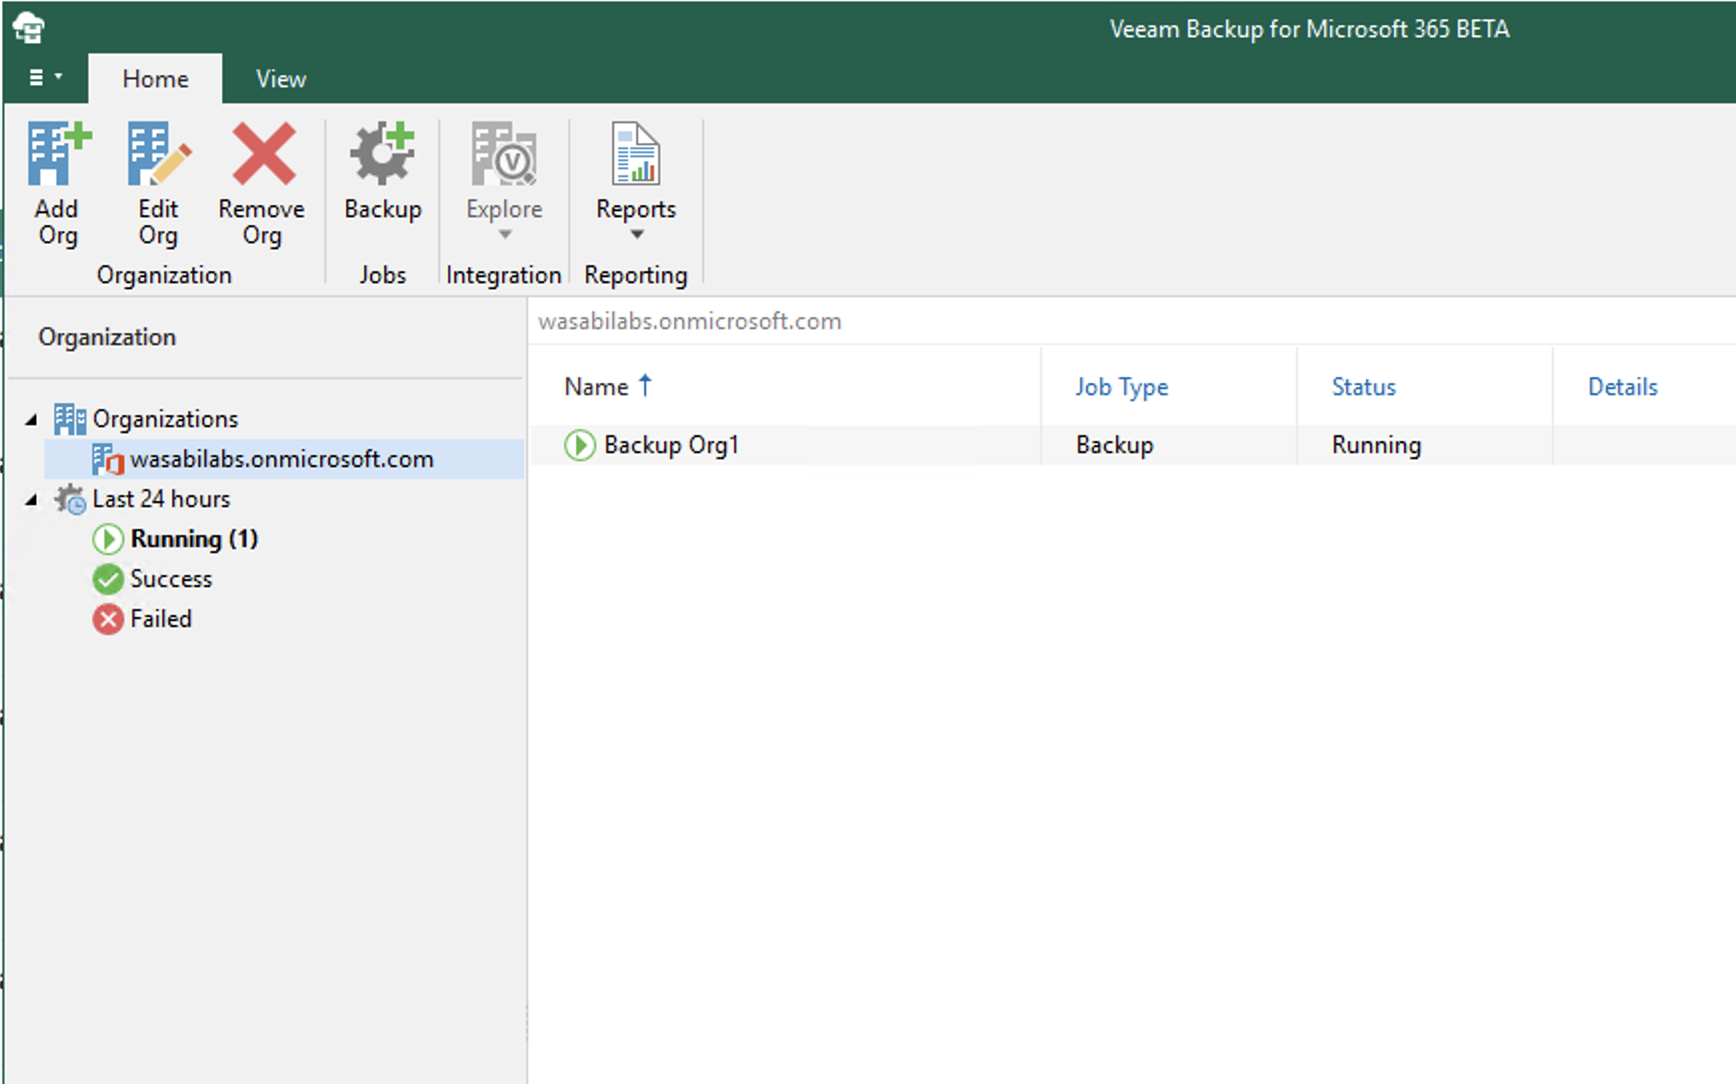This screenshot has width=1736, height=1084.
Task: Click the Backup job type cell
Action: coord(1115,445)
